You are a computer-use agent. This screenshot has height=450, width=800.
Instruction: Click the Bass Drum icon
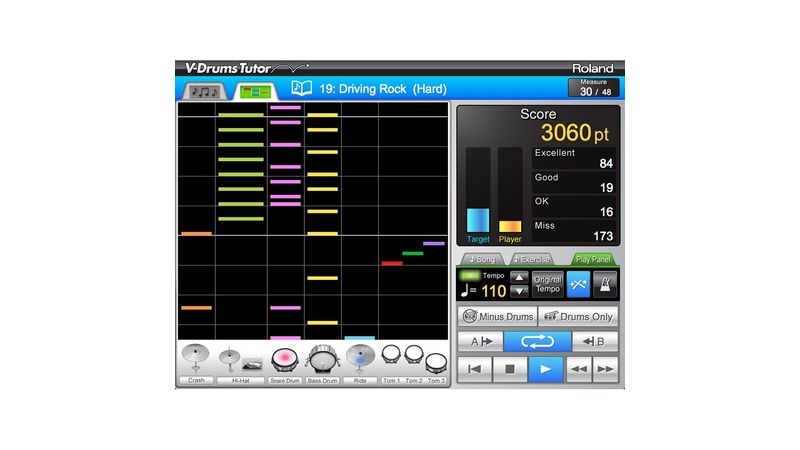pos(323,358)
